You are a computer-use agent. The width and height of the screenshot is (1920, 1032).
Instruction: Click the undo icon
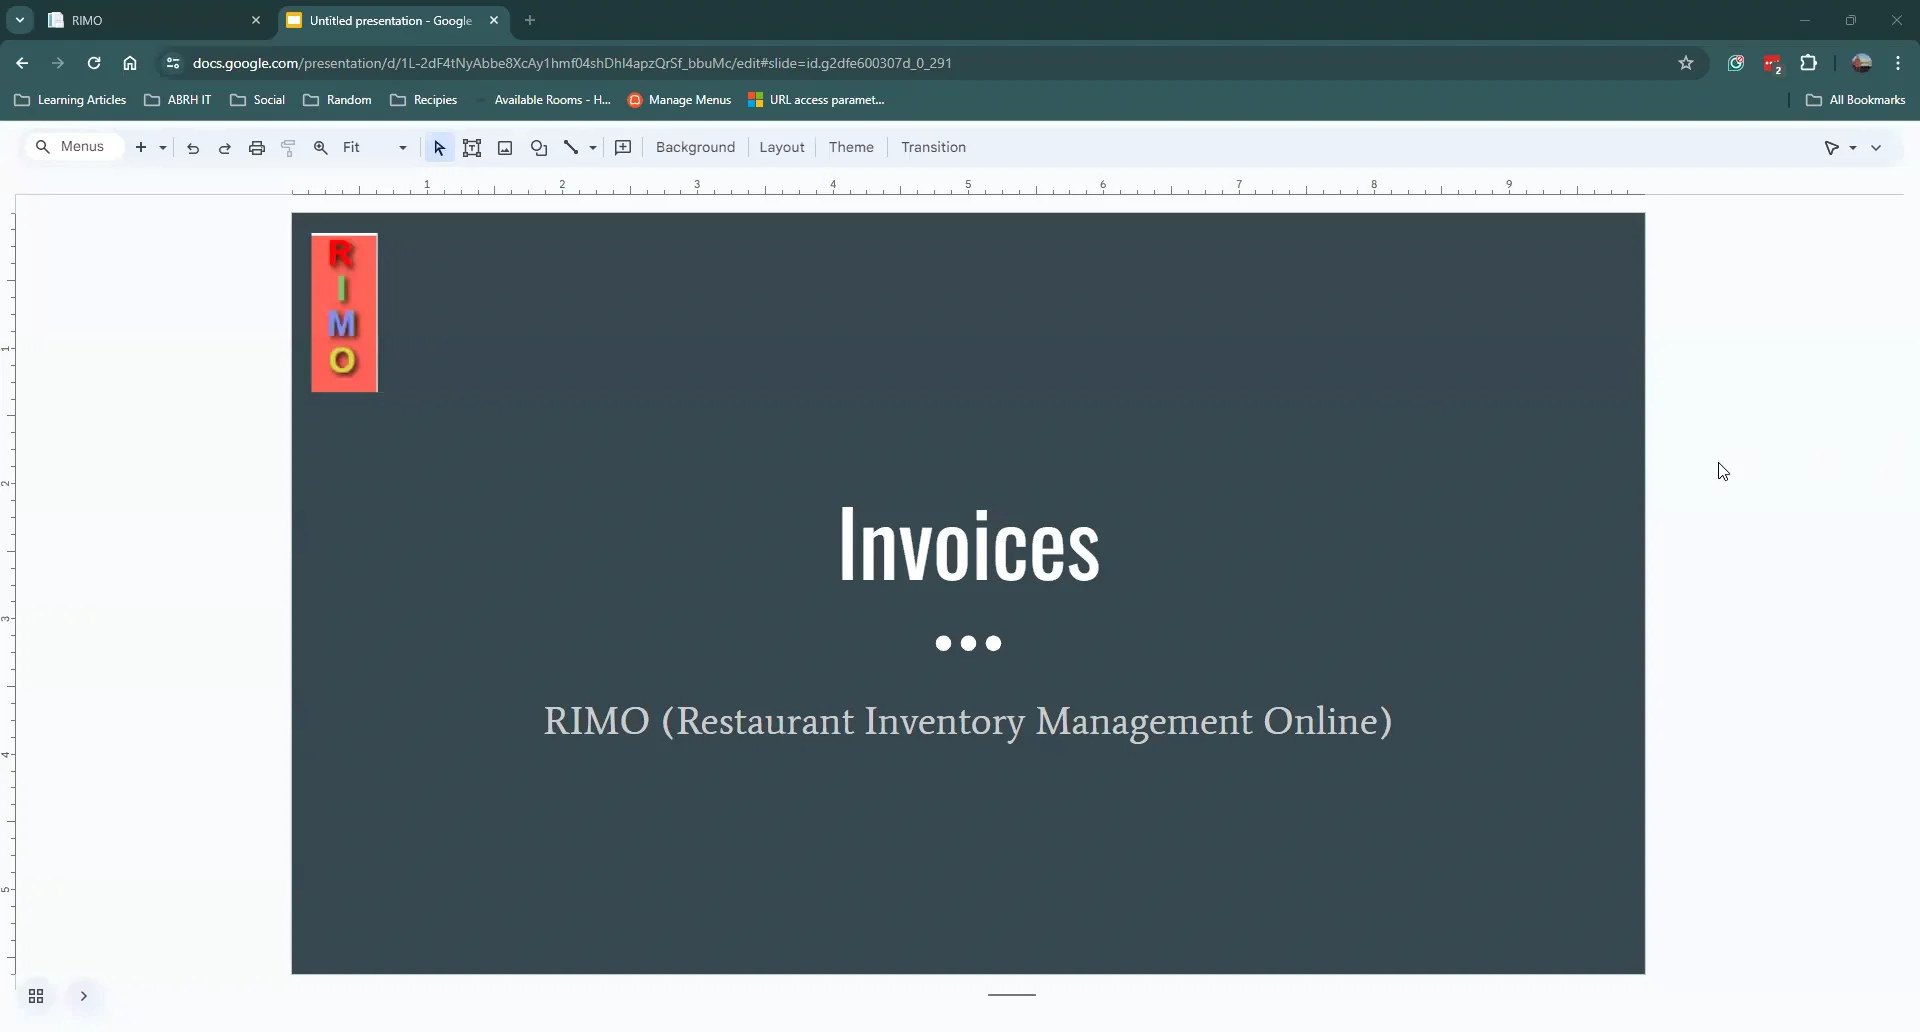tap(192, 147)
